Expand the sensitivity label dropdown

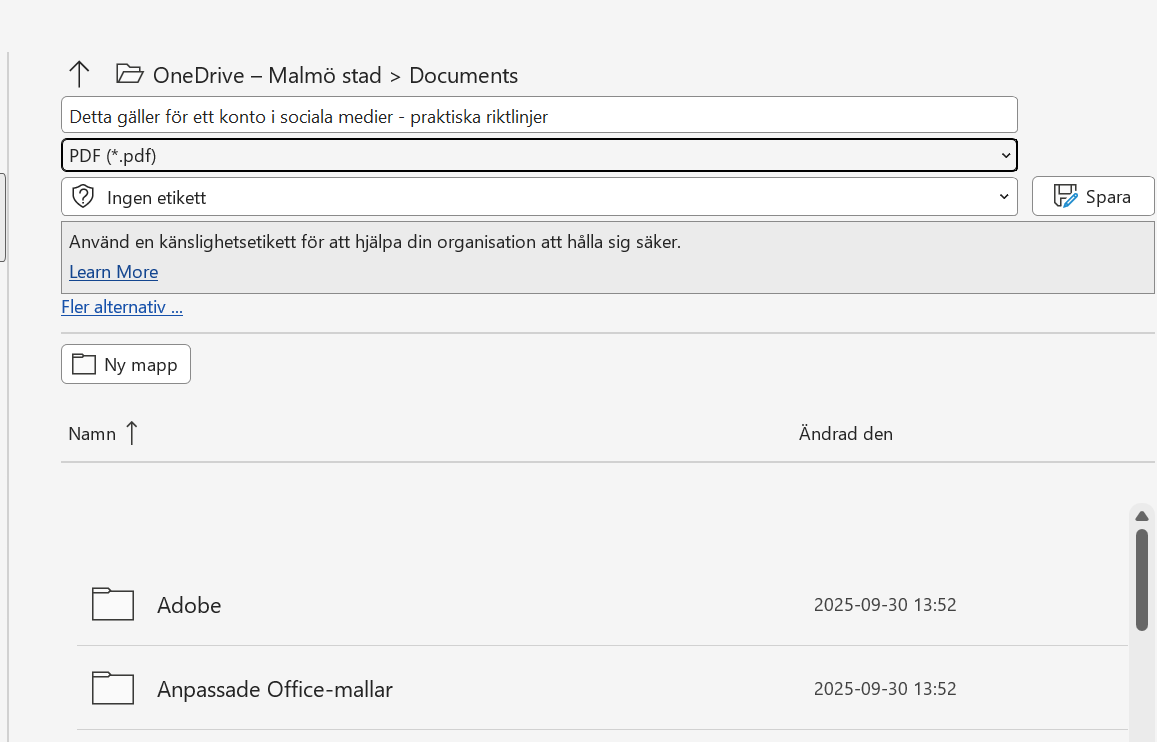pyautogui.click(x=1003, y=195)
